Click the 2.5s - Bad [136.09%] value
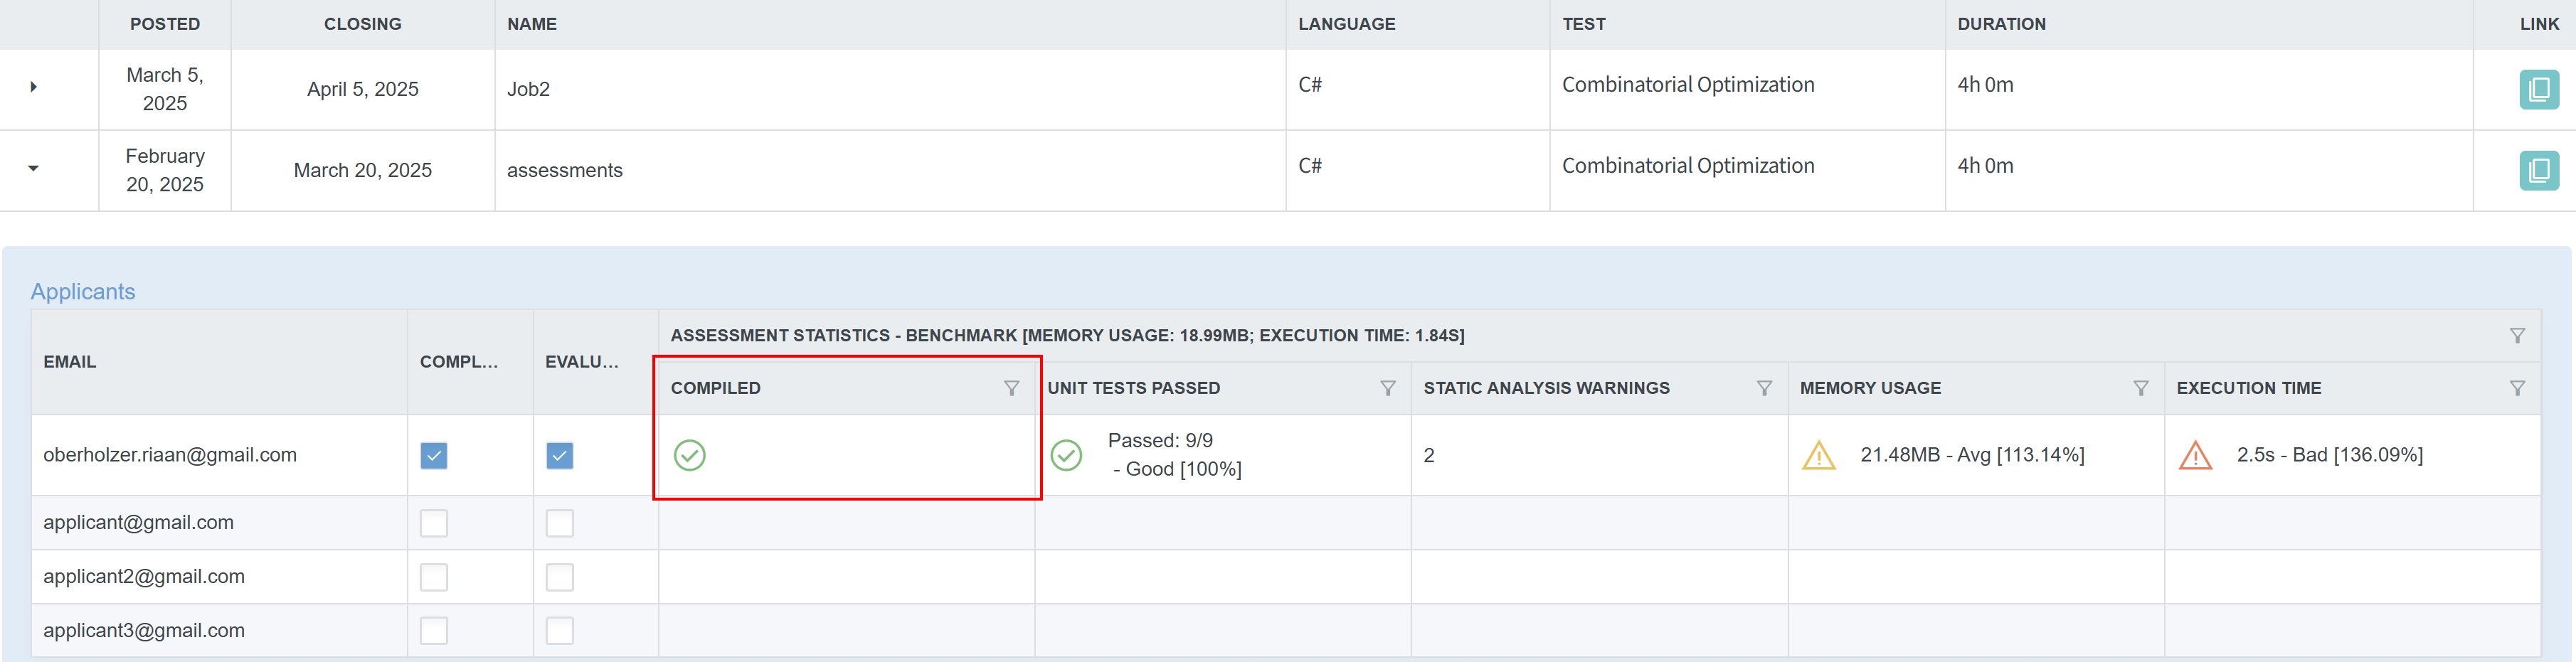 click(x=2329, y=455)
